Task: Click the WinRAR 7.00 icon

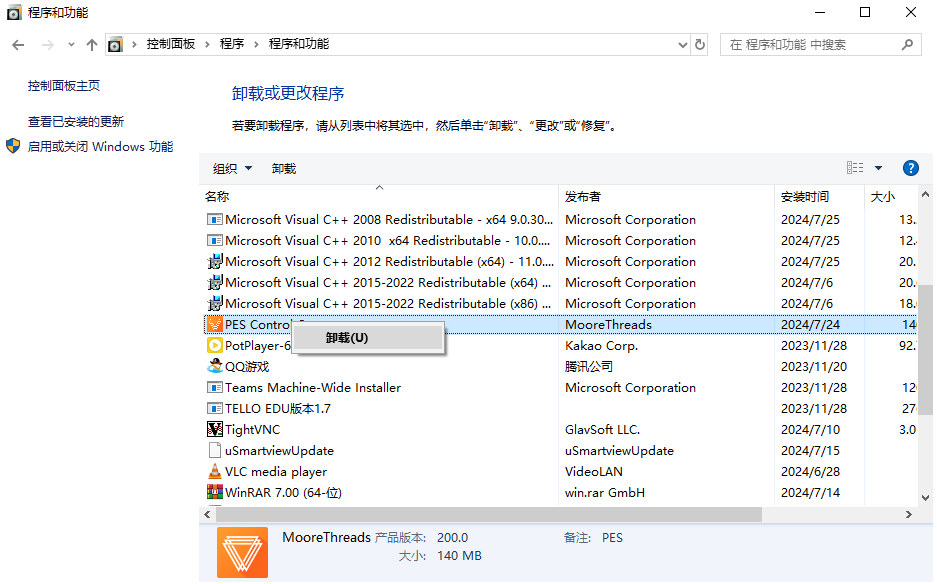Action: click(x=215, y=492)
